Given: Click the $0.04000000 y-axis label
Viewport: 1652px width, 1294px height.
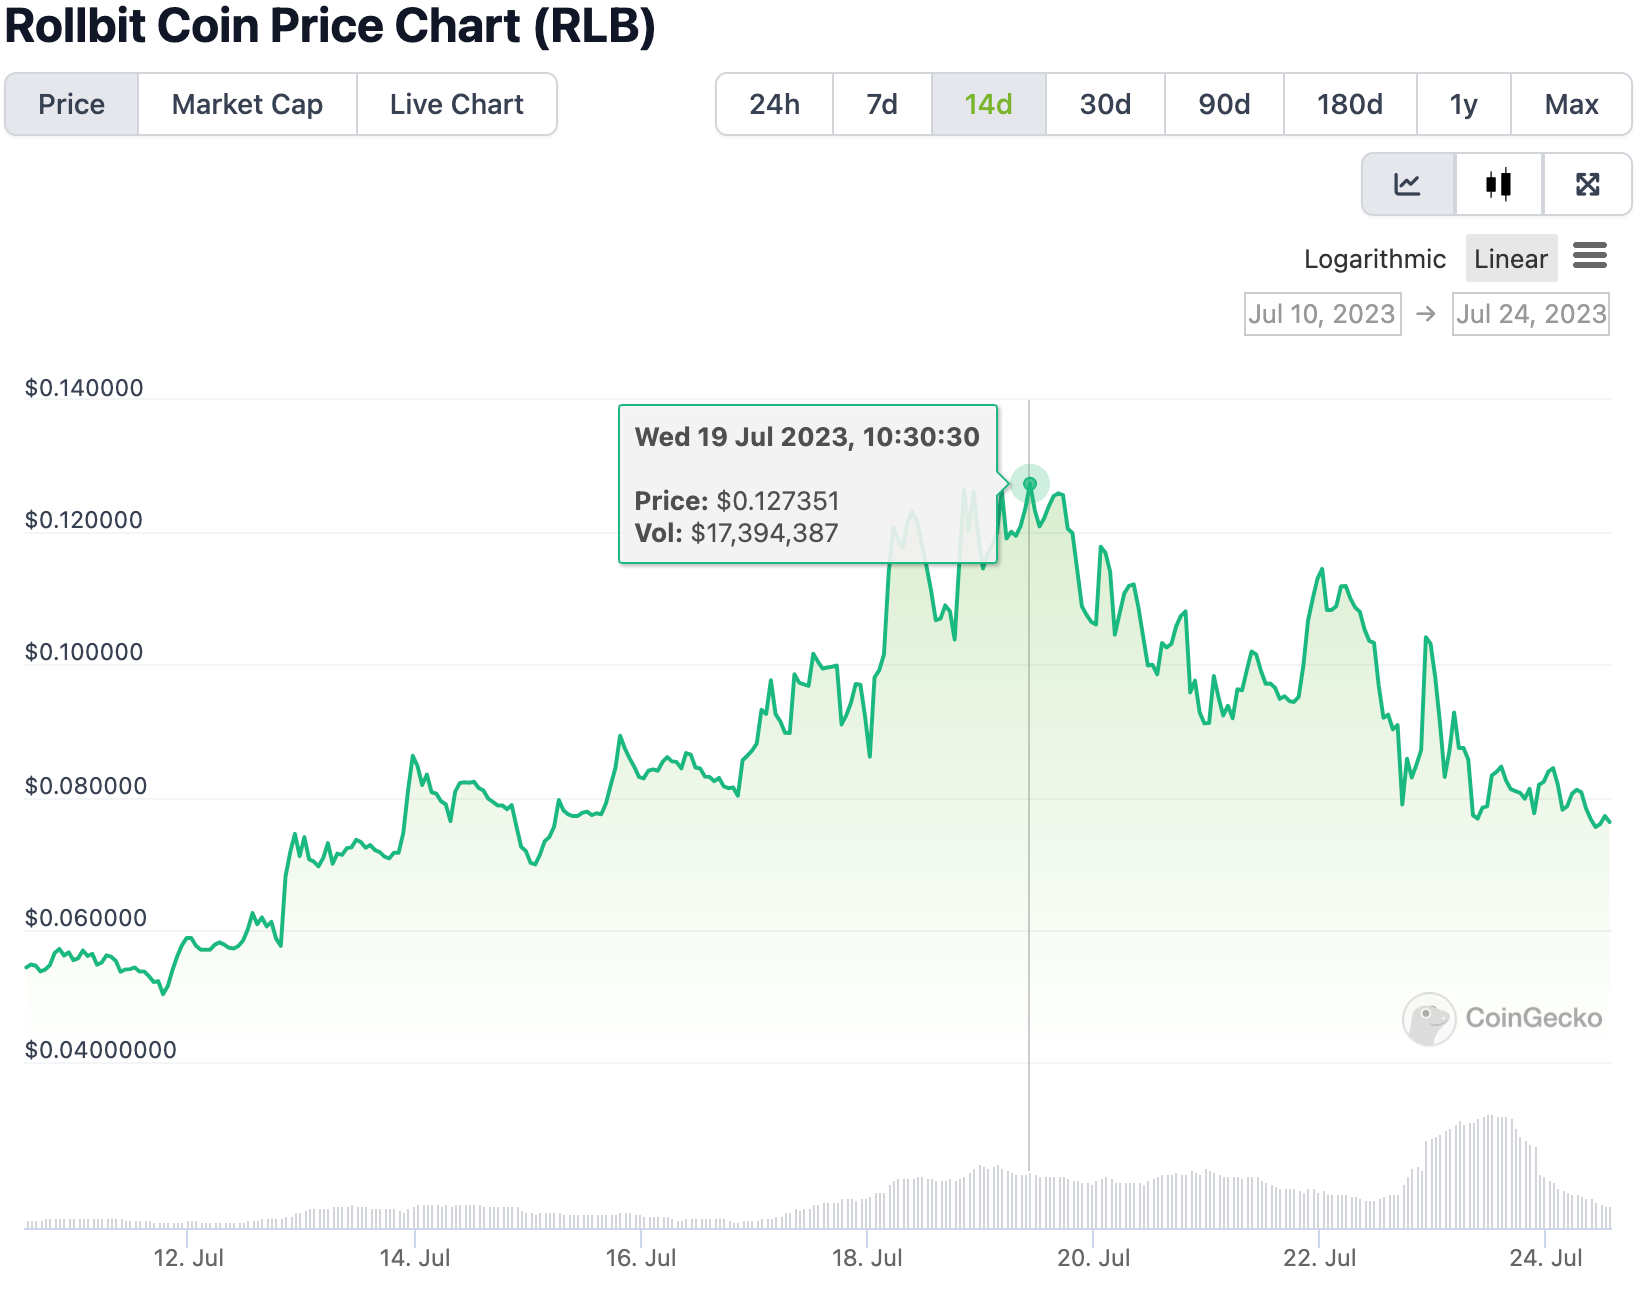Looking at the screenshot, I should (100, 1050).
